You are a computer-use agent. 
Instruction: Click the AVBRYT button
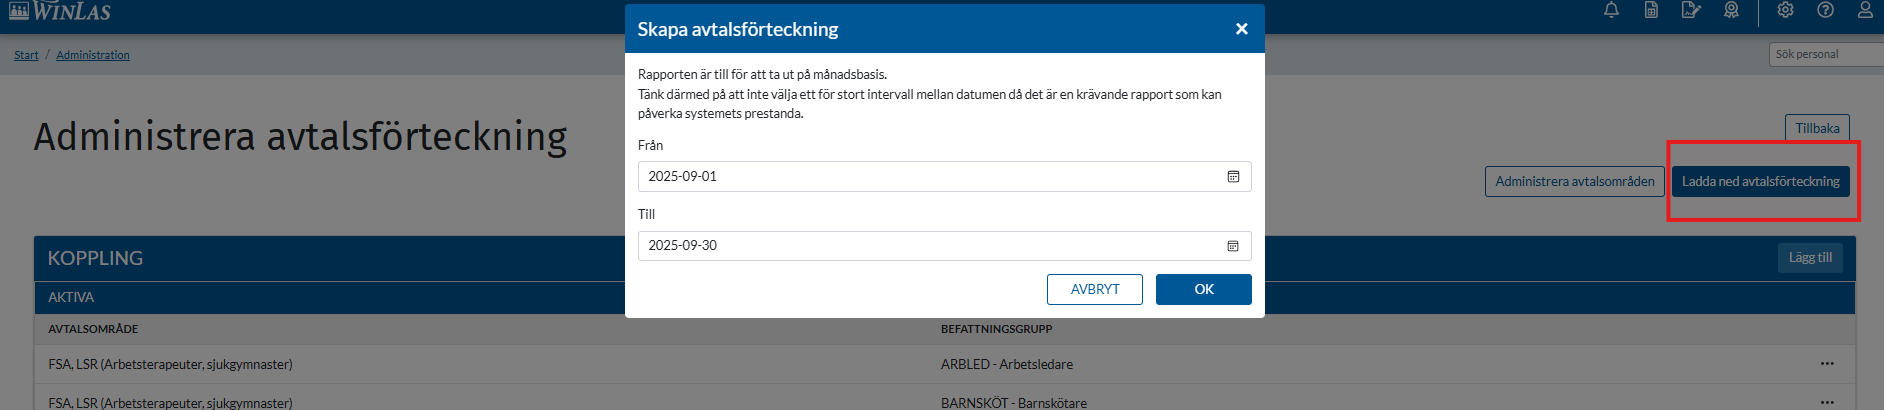1094,289
